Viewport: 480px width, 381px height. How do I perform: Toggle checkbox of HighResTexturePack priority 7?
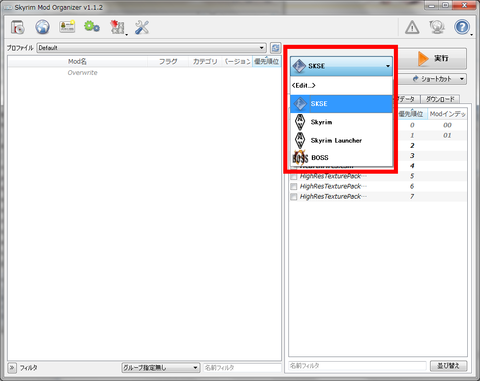tap(294, 197)
